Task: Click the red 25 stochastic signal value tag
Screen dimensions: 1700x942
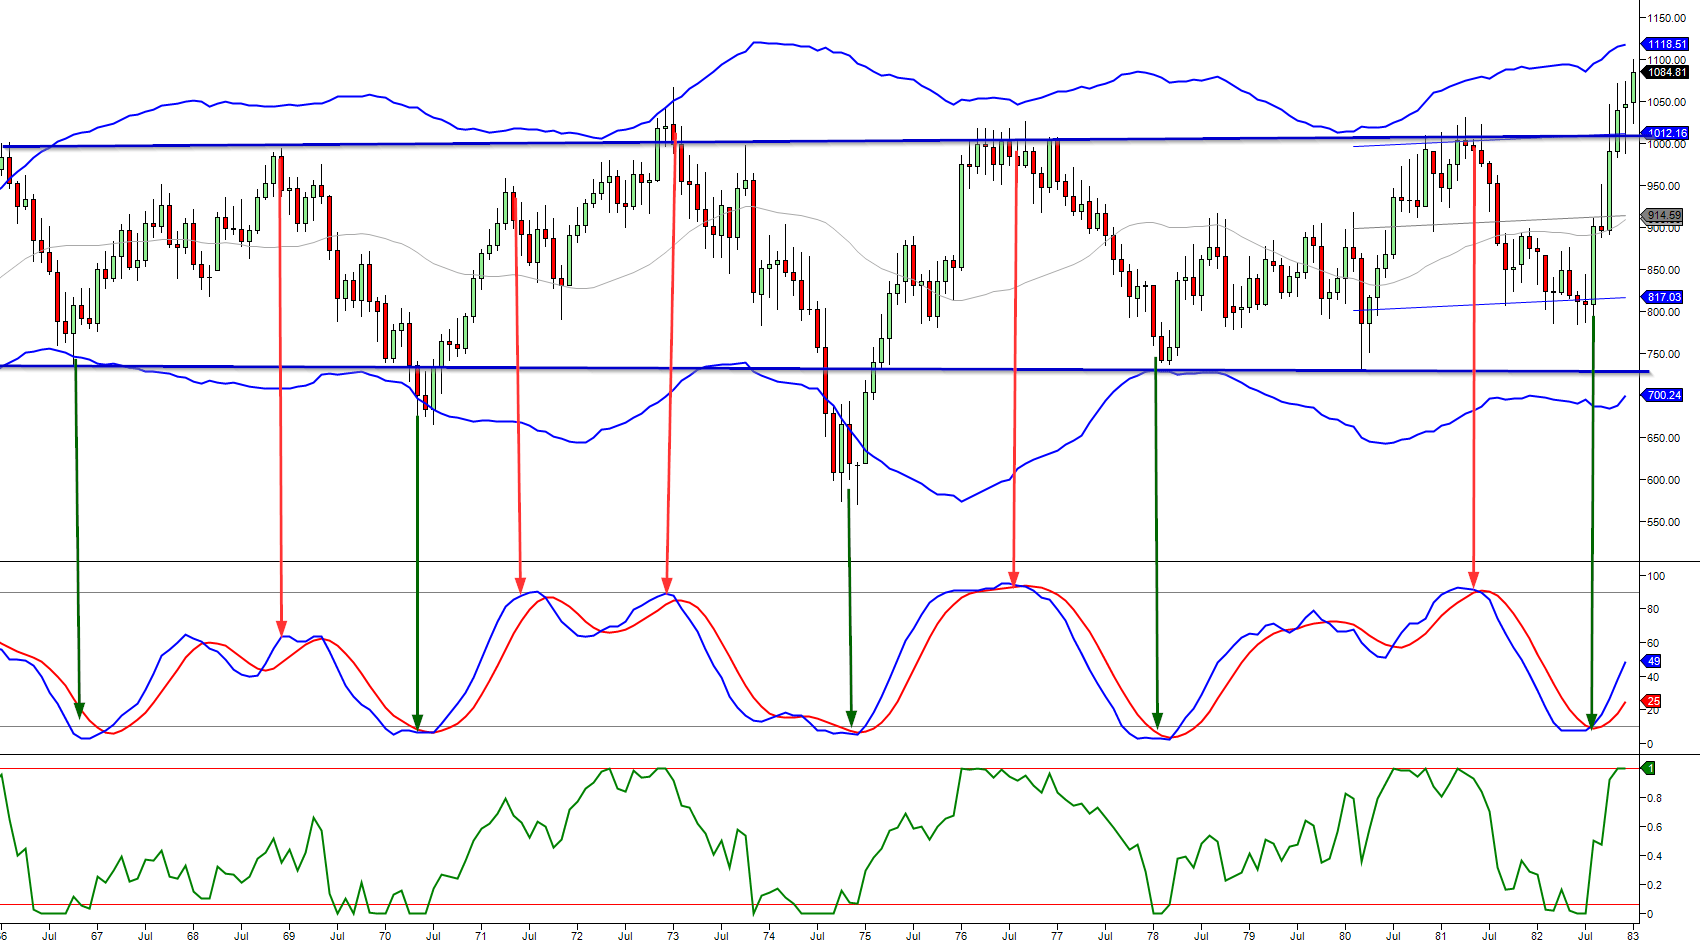Action: (1655, 702)
